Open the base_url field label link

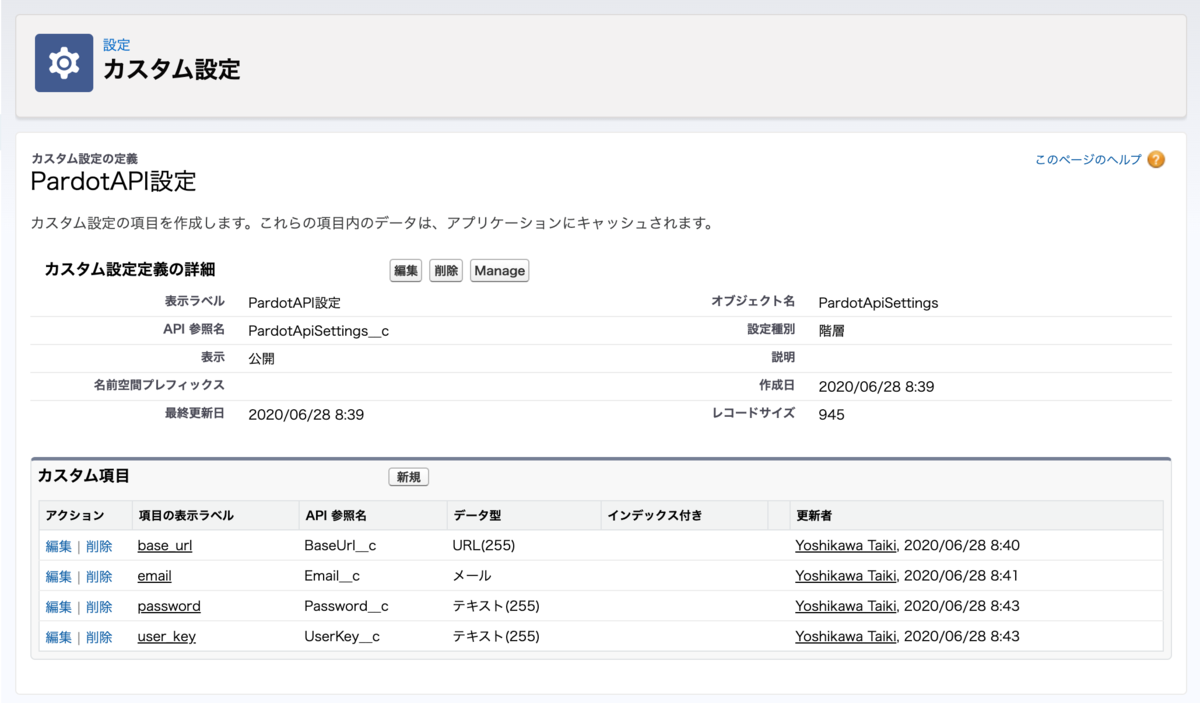(x=165, y=546)
